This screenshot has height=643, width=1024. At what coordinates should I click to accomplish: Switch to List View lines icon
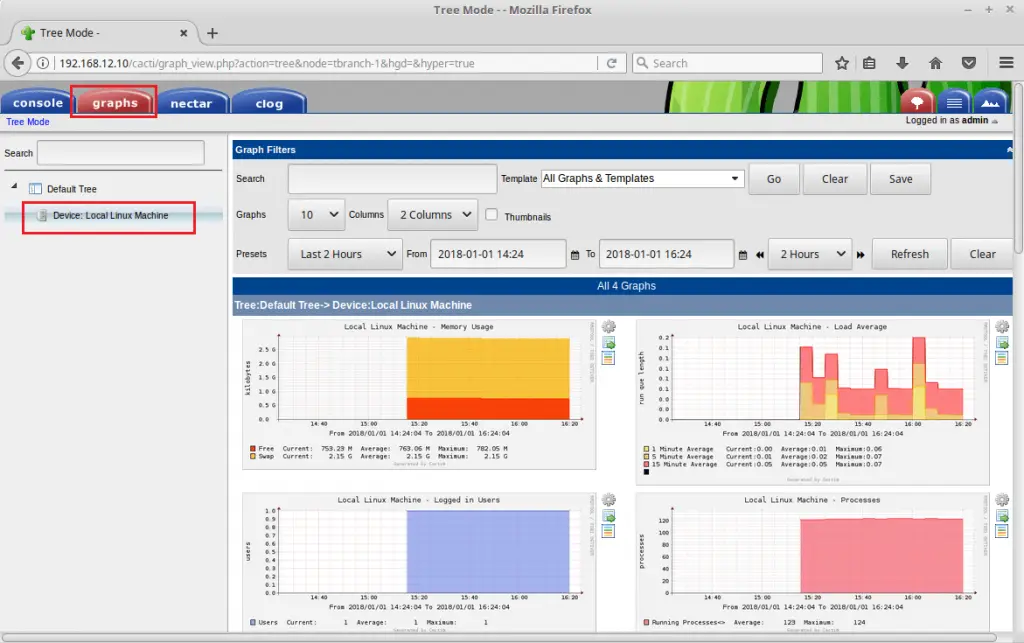pos(954,102)
